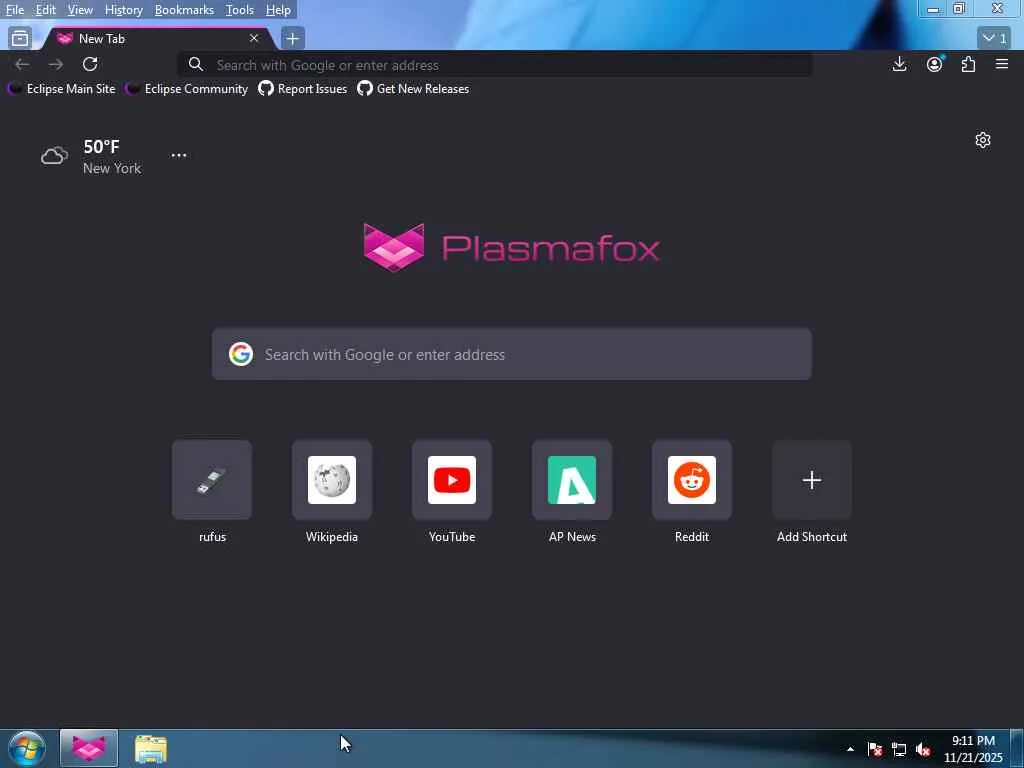Open new tab personalize gear icon
The width and height of the screenshot is (1024, 768).
tap(982, 140)
